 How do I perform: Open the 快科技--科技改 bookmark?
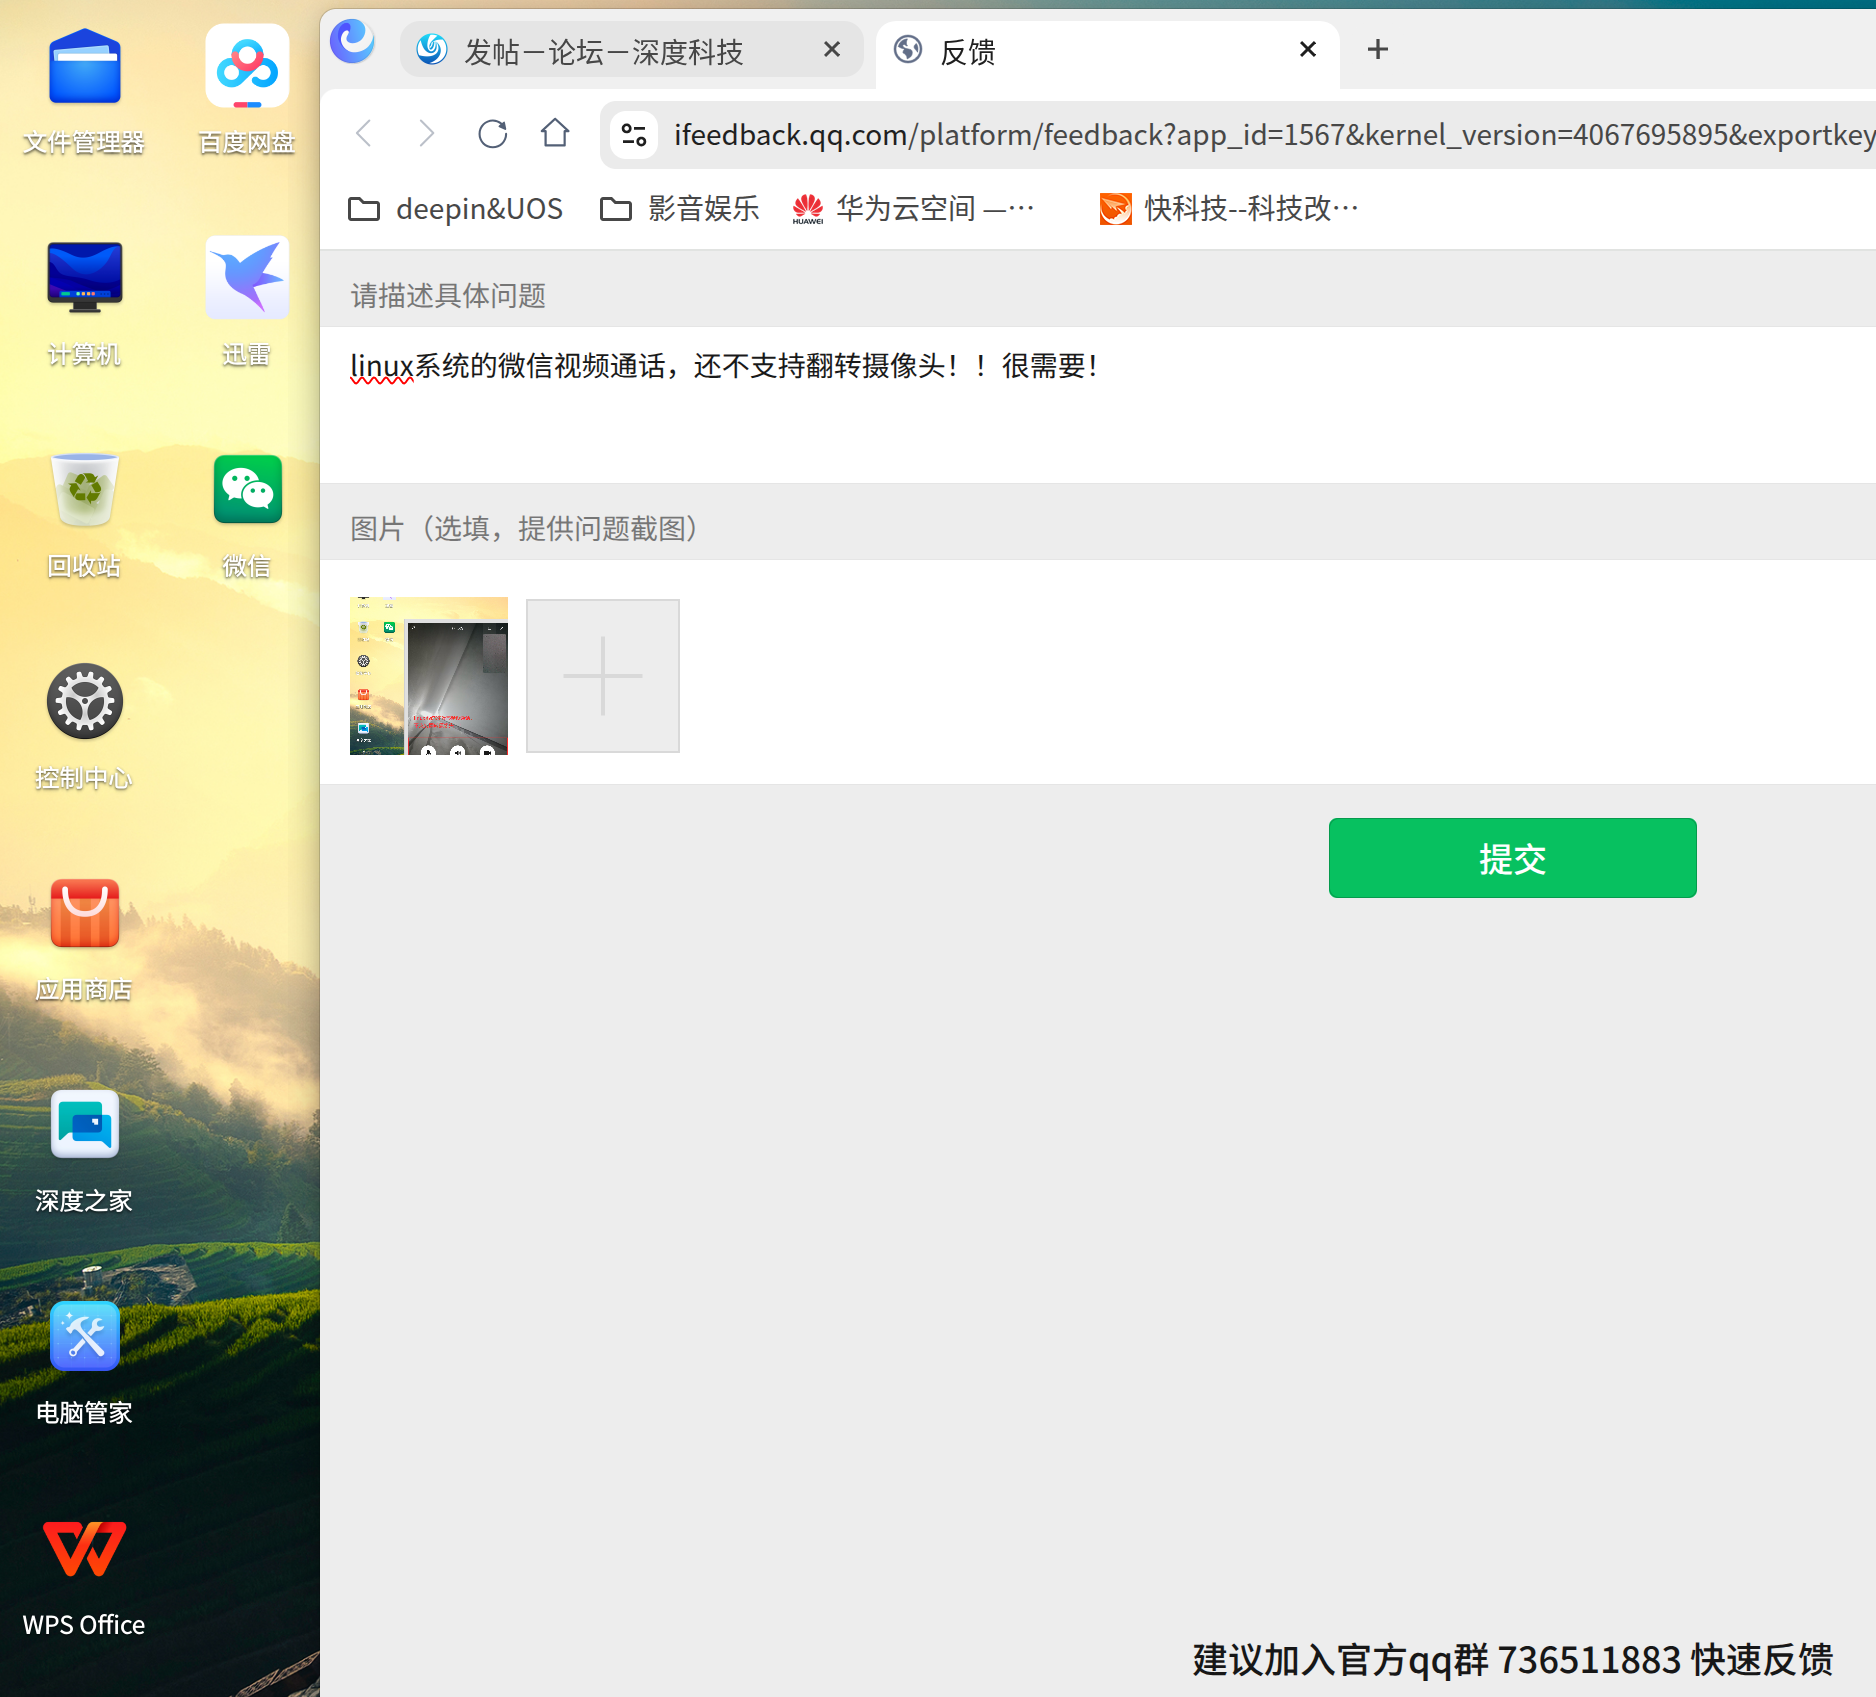point(1229,209)
